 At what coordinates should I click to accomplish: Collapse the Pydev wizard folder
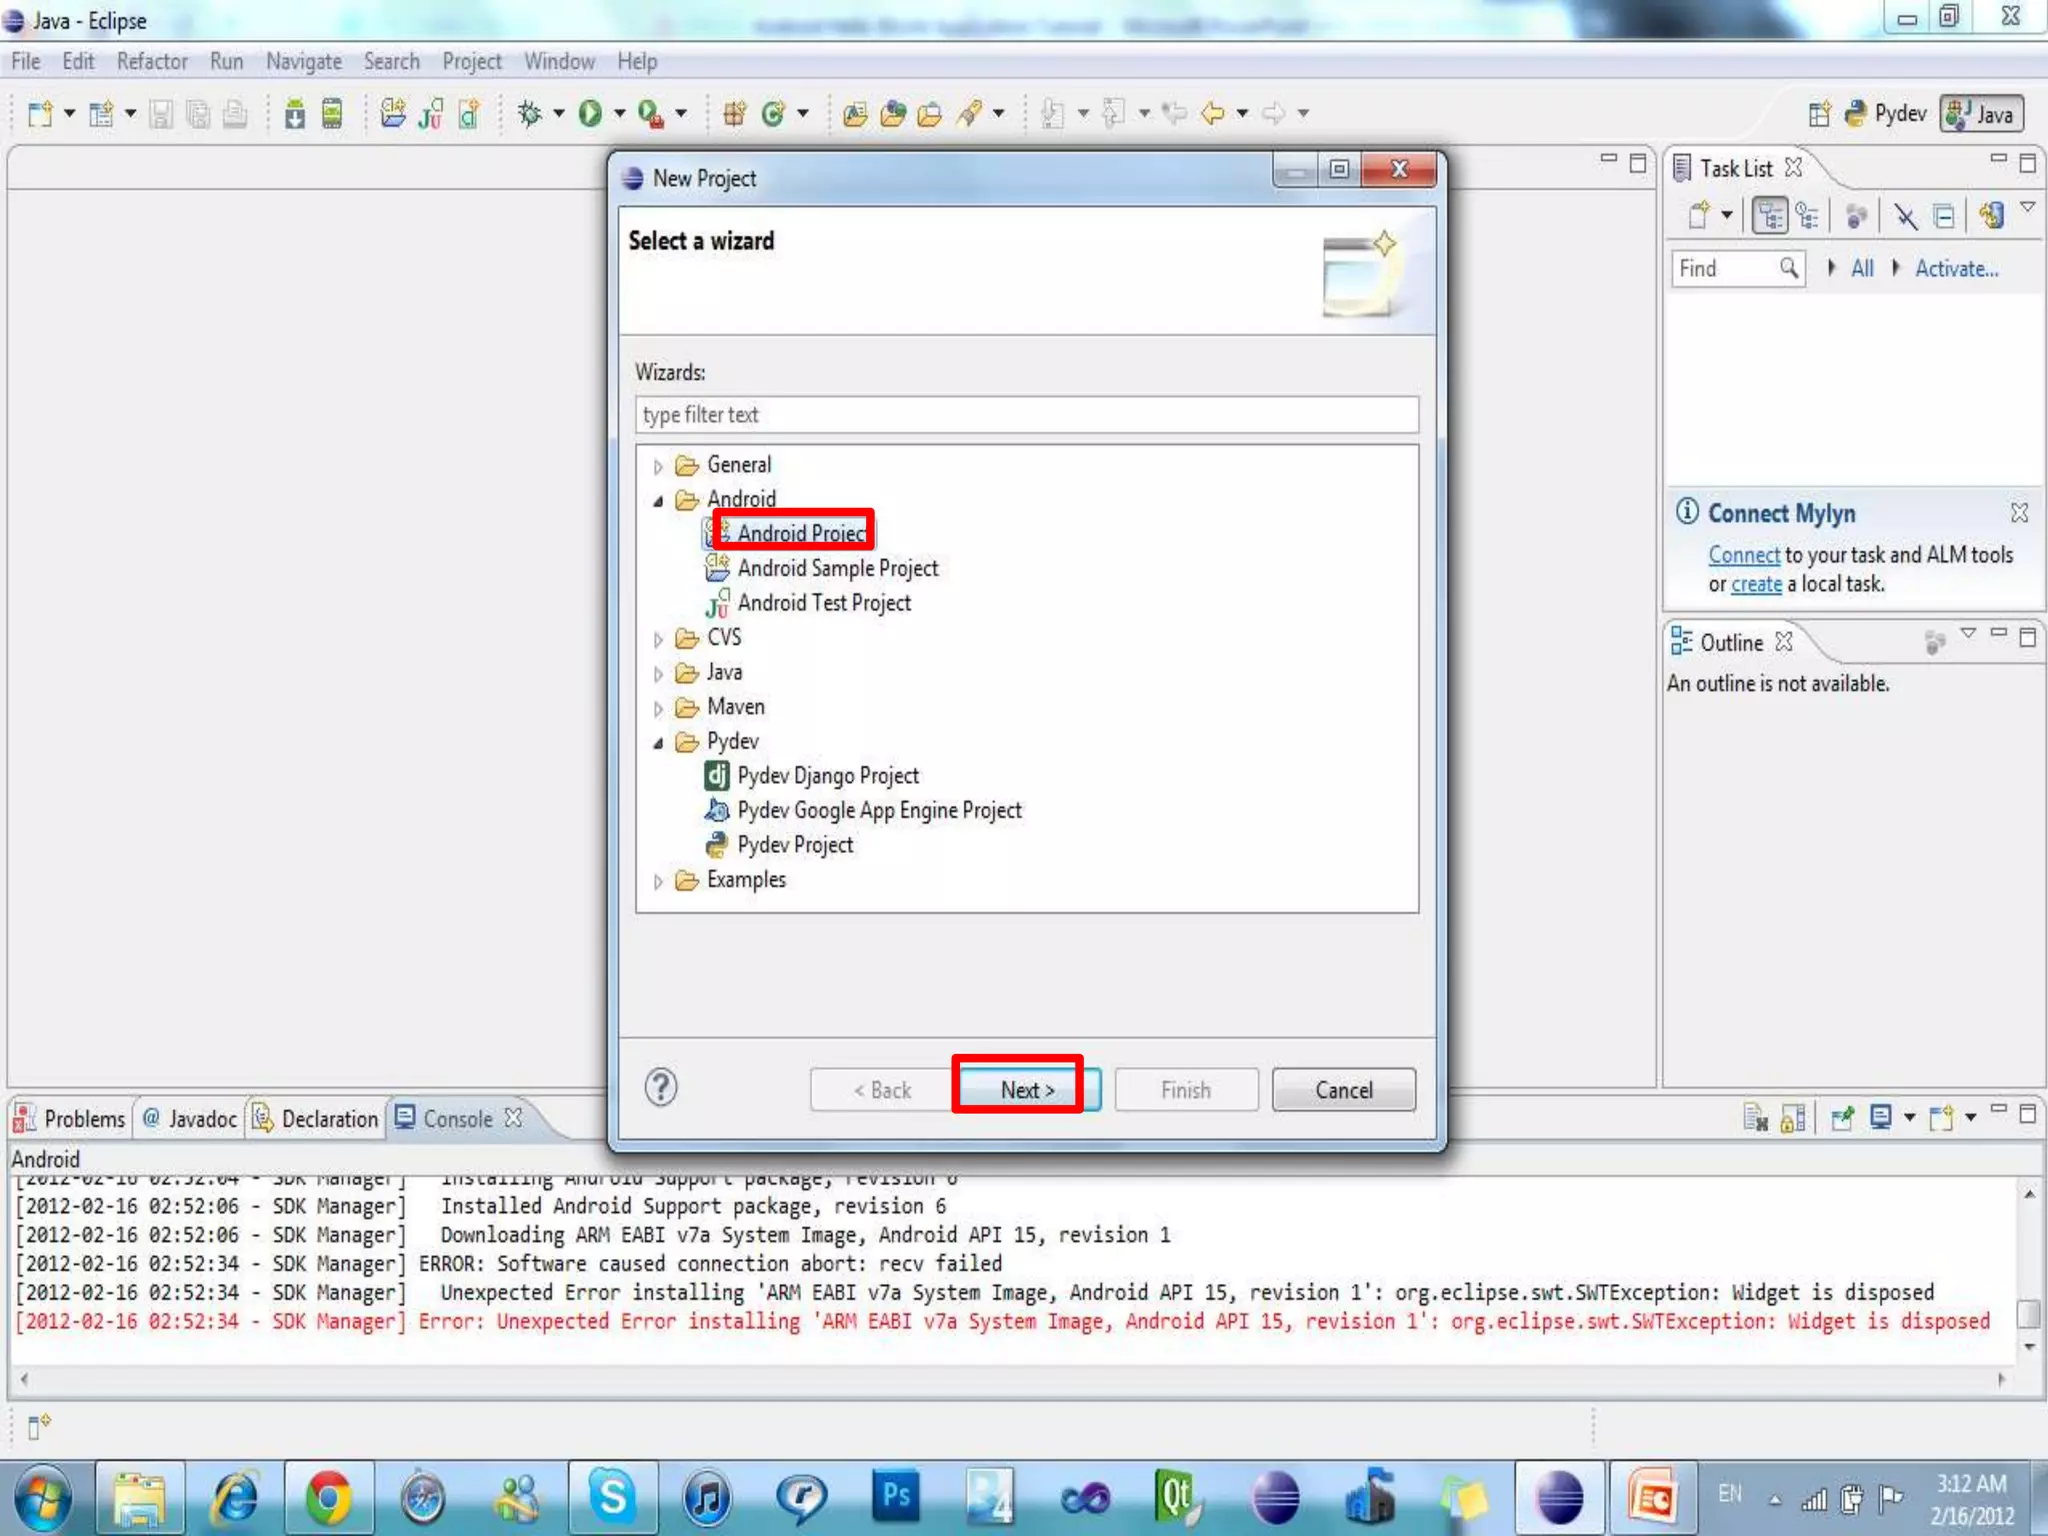pos(658,743)
